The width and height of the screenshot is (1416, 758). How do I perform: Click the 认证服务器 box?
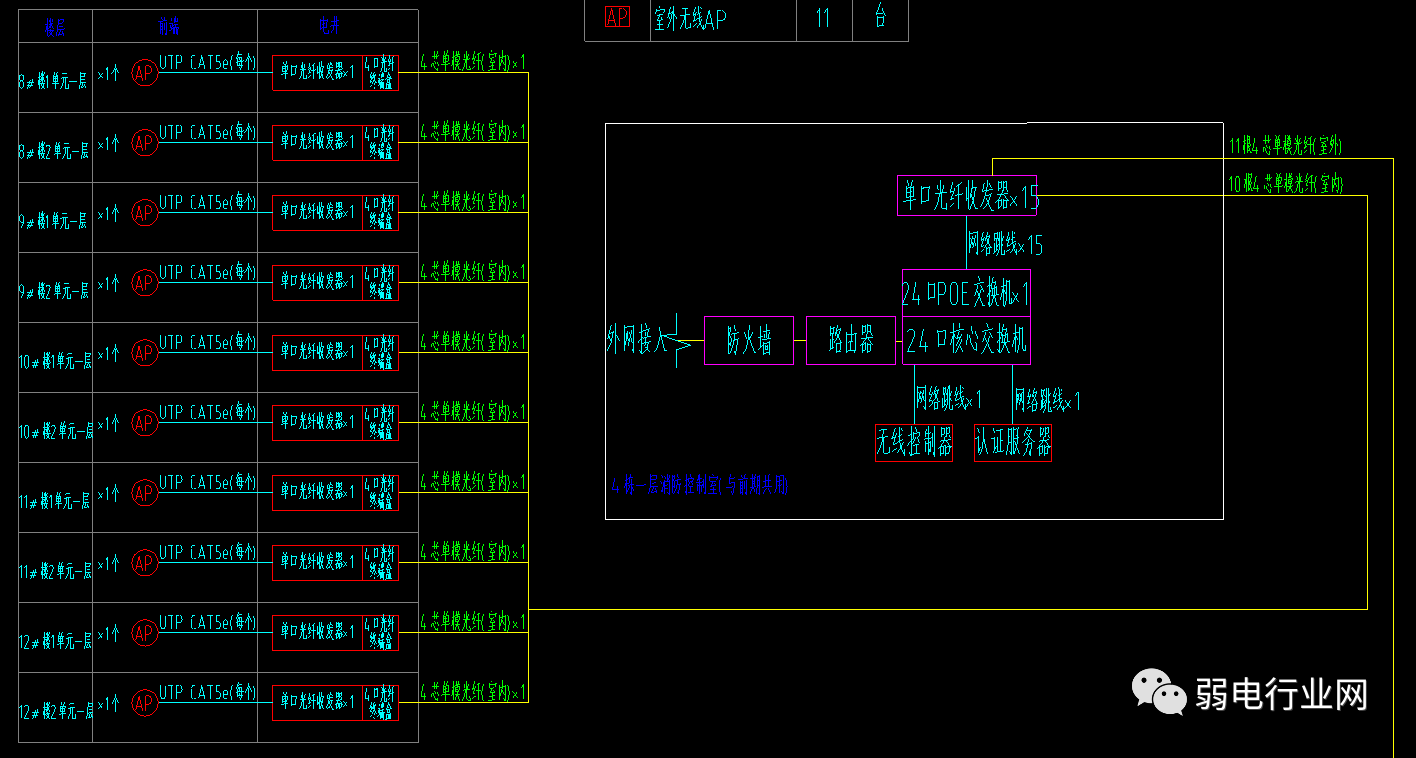click(x=1013, y=443)
